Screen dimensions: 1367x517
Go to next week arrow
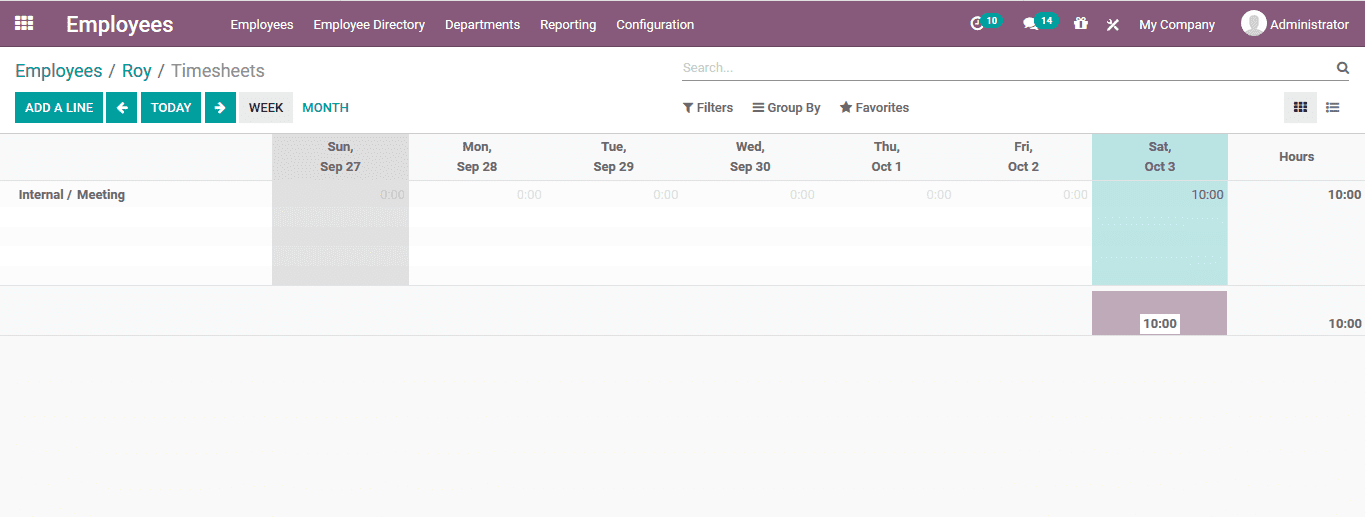[x=220, y=108]
